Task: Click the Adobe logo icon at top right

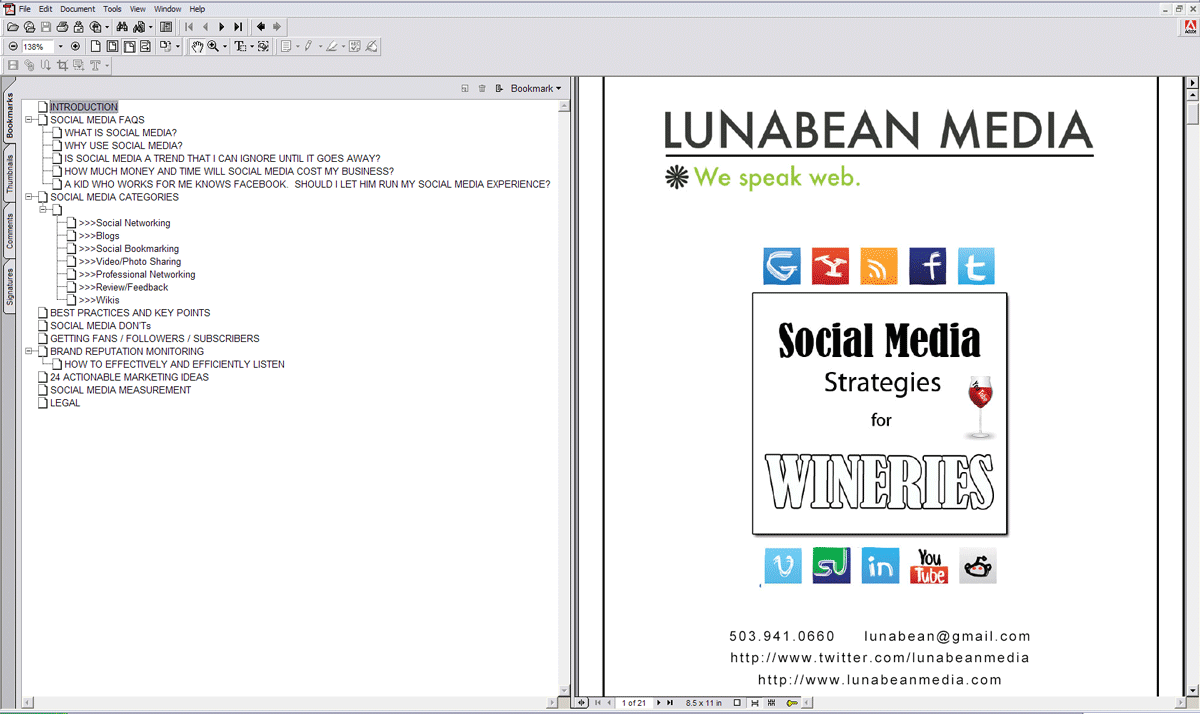Action: coord(1190,27)
